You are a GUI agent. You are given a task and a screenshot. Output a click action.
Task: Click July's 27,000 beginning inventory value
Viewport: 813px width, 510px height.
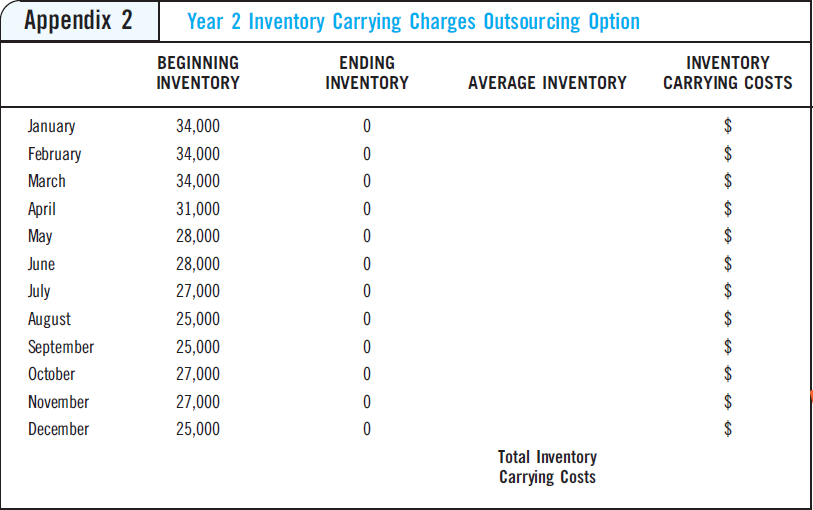click(x=198, y=291)
